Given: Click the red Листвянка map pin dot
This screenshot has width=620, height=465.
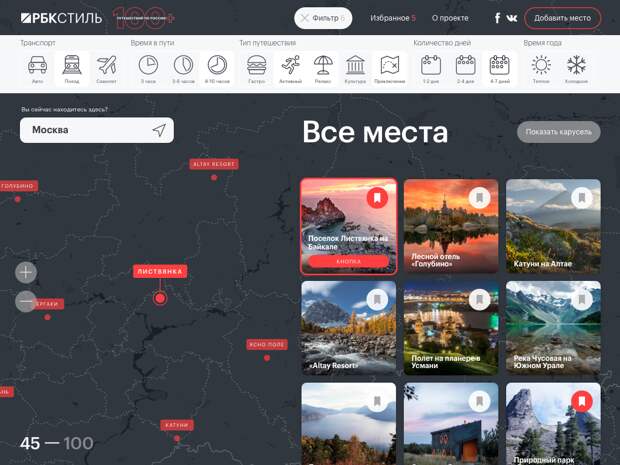Looking at the screenshot, I should click(x=160, y=298).
